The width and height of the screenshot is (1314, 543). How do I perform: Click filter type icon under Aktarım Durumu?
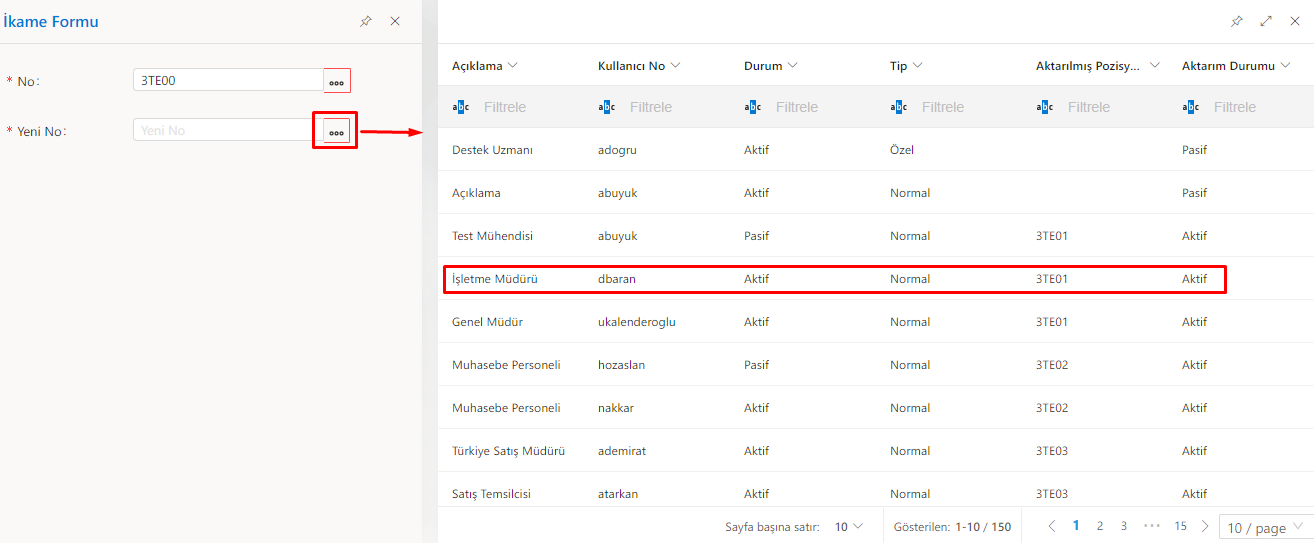pyautogui.click(x=1191, y=107)
